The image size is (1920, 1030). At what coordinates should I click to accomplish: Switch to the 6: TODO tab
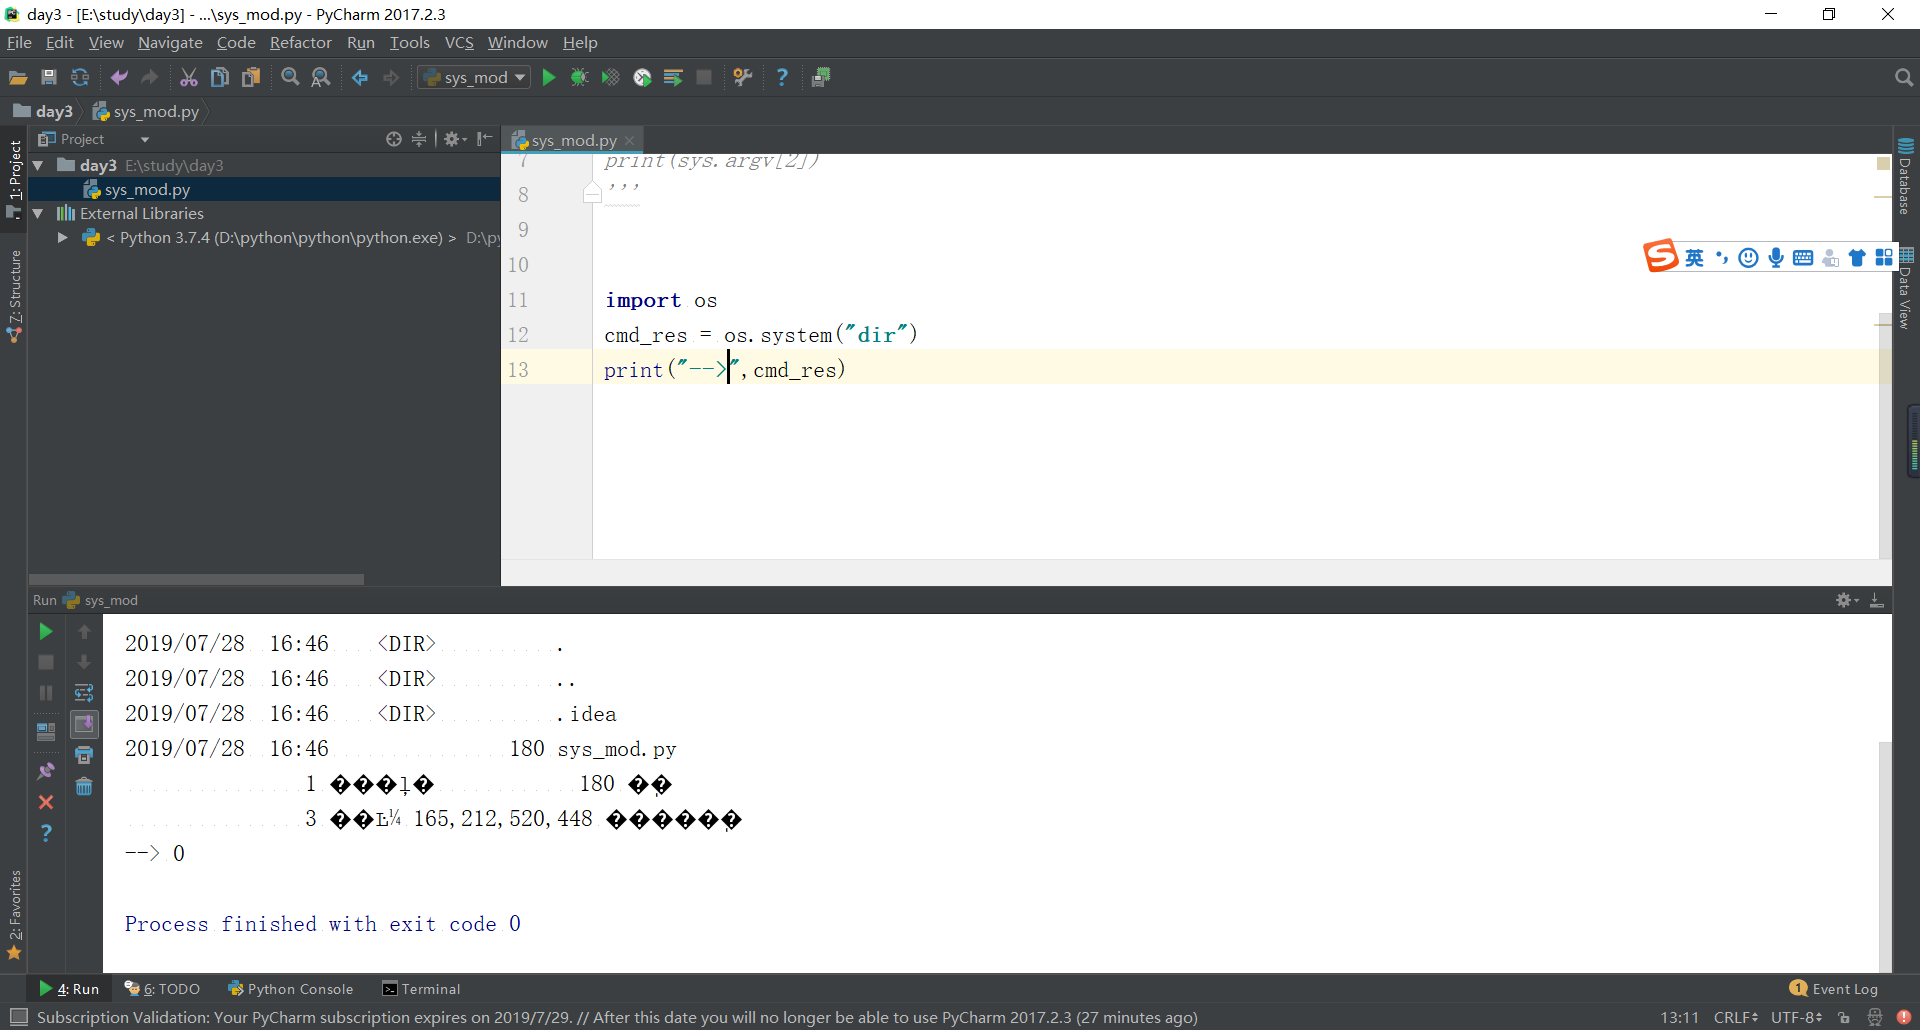coord(162,989)
